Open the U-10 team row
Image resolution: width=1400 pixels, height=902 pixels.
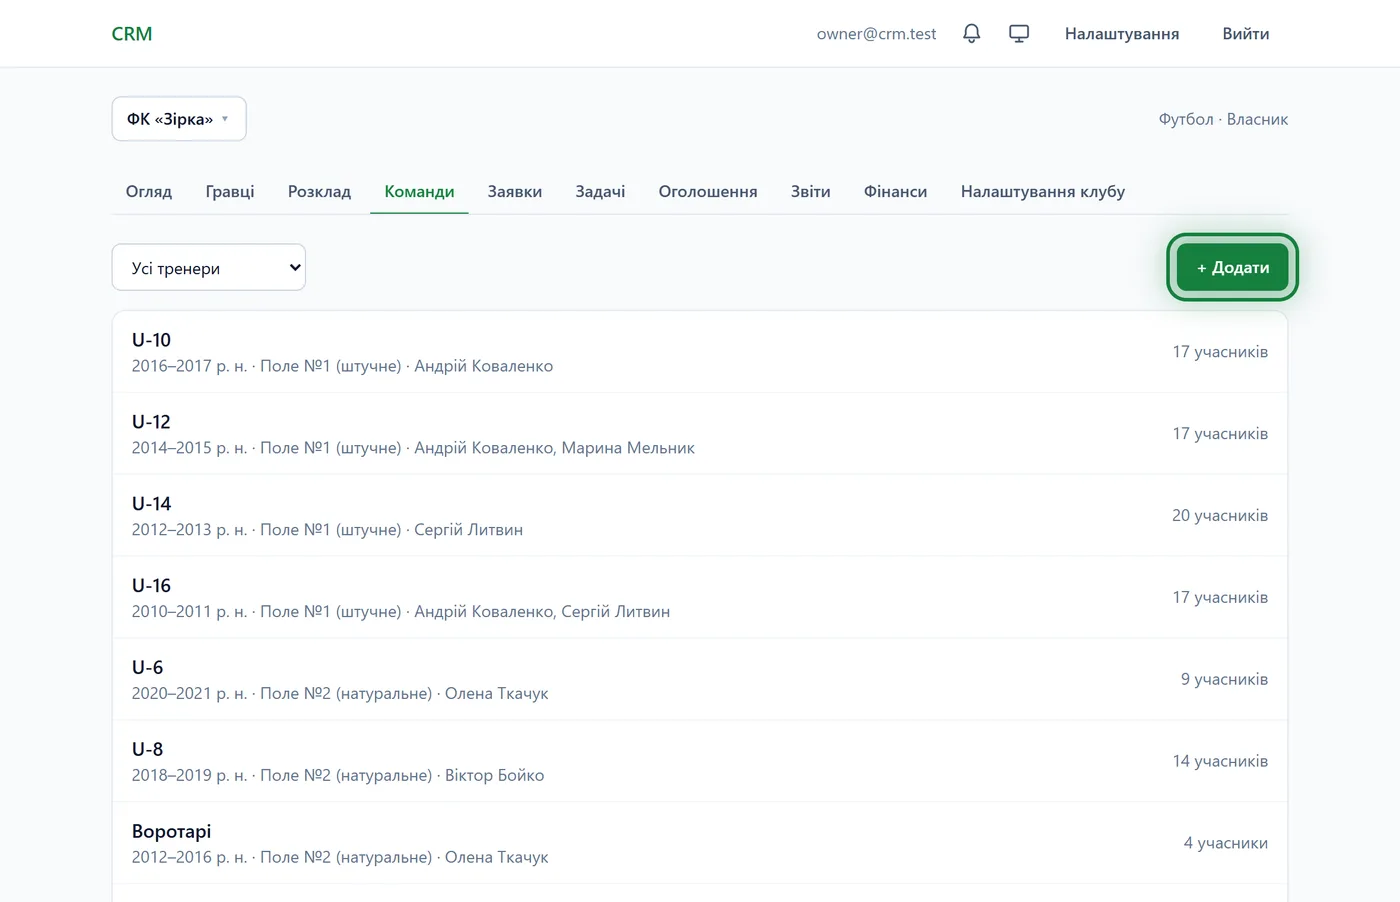click(x=700, y=352)
